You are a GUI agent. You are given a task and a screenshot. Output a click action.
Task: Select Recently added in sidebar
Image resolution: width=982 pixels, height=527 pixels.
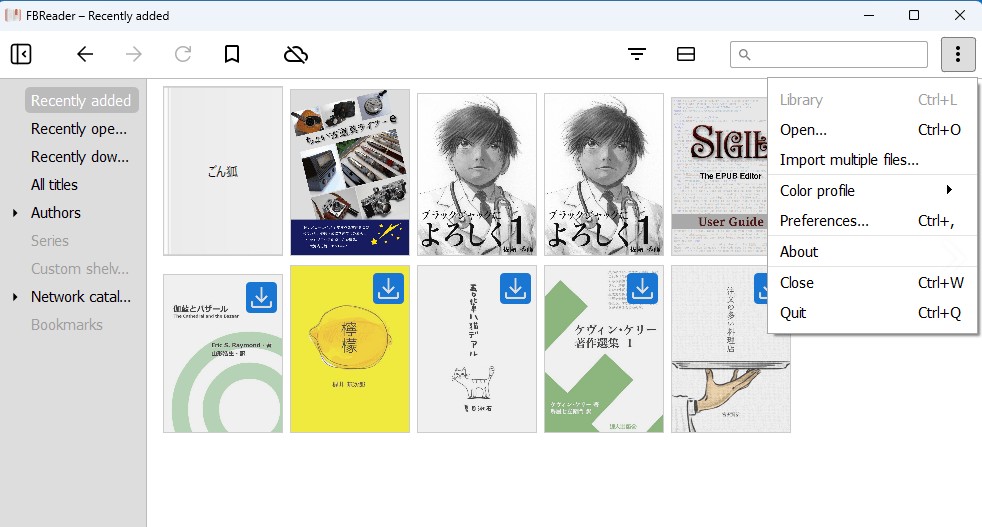(x=81, y=100)
